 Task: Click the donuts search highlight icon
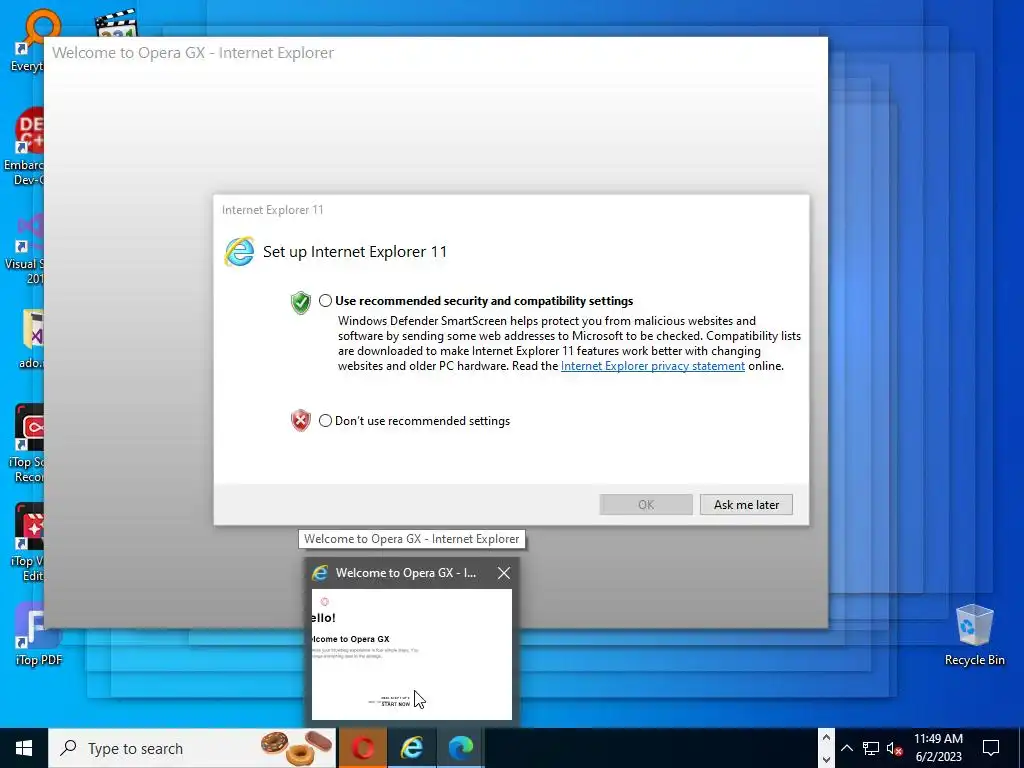(x=296, y=748)
